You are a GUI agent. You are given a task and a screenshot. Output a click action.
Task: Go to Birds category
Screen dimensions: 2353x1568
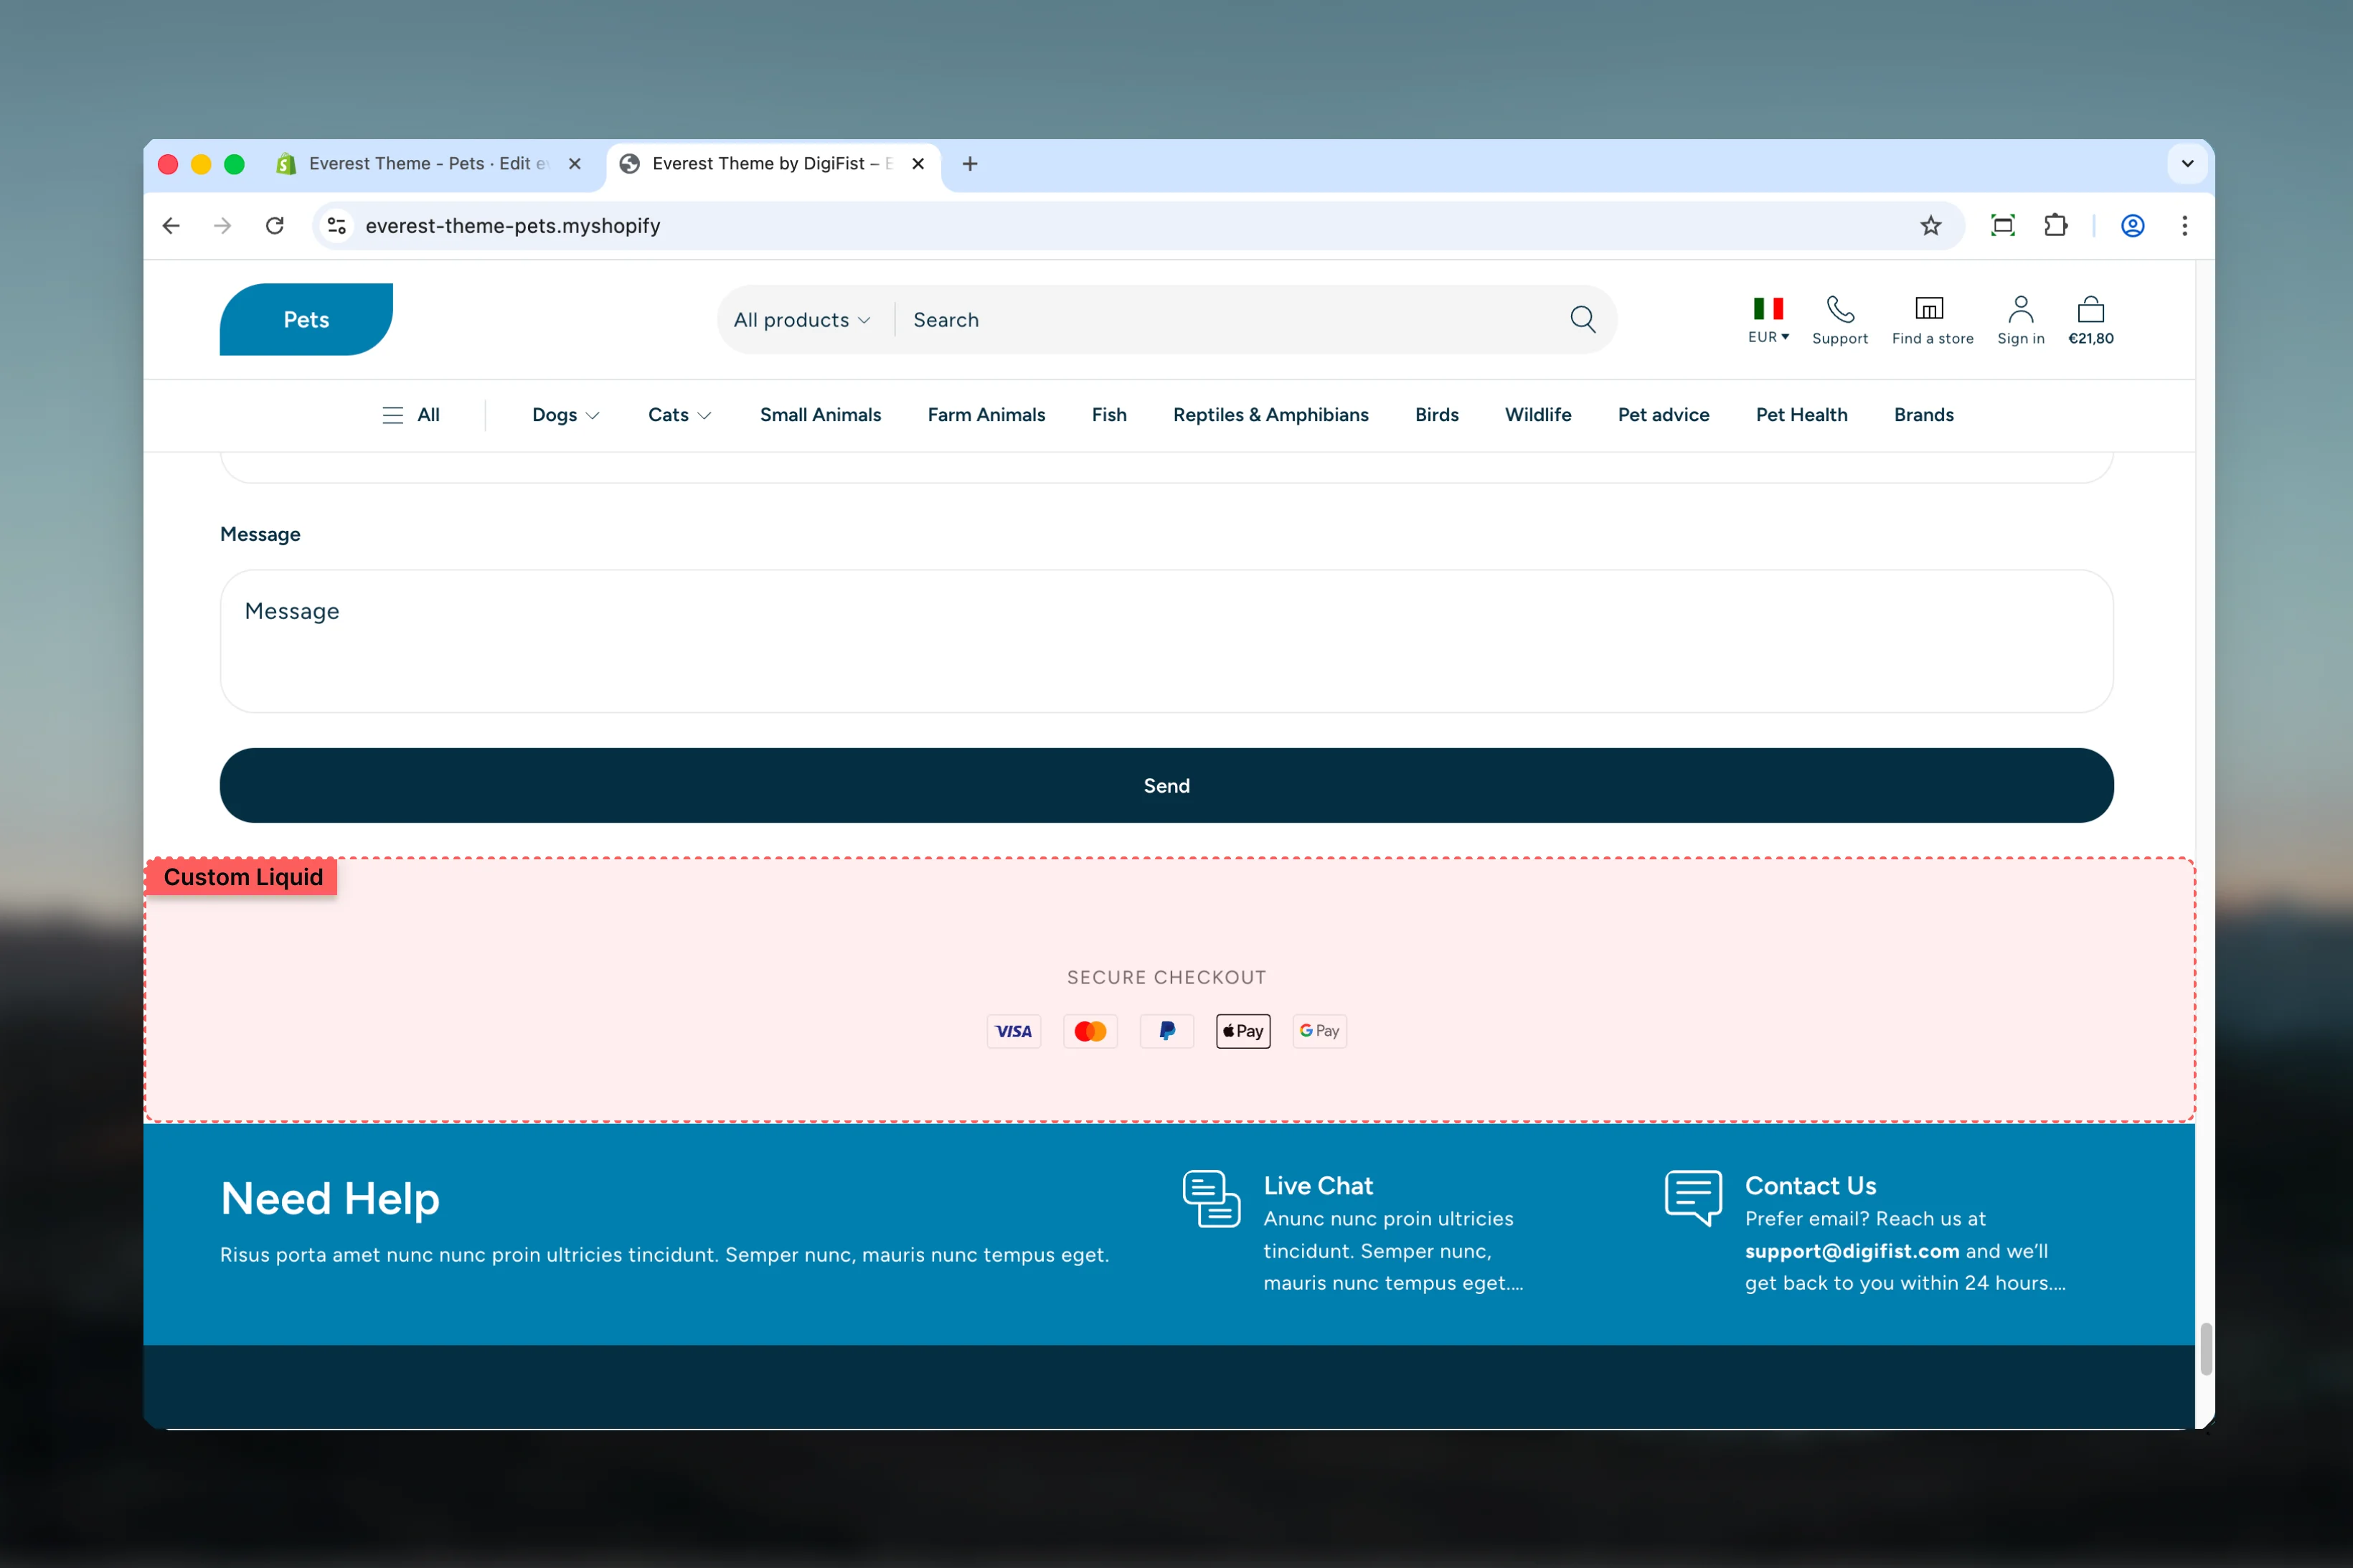[x=1437, y=415]
